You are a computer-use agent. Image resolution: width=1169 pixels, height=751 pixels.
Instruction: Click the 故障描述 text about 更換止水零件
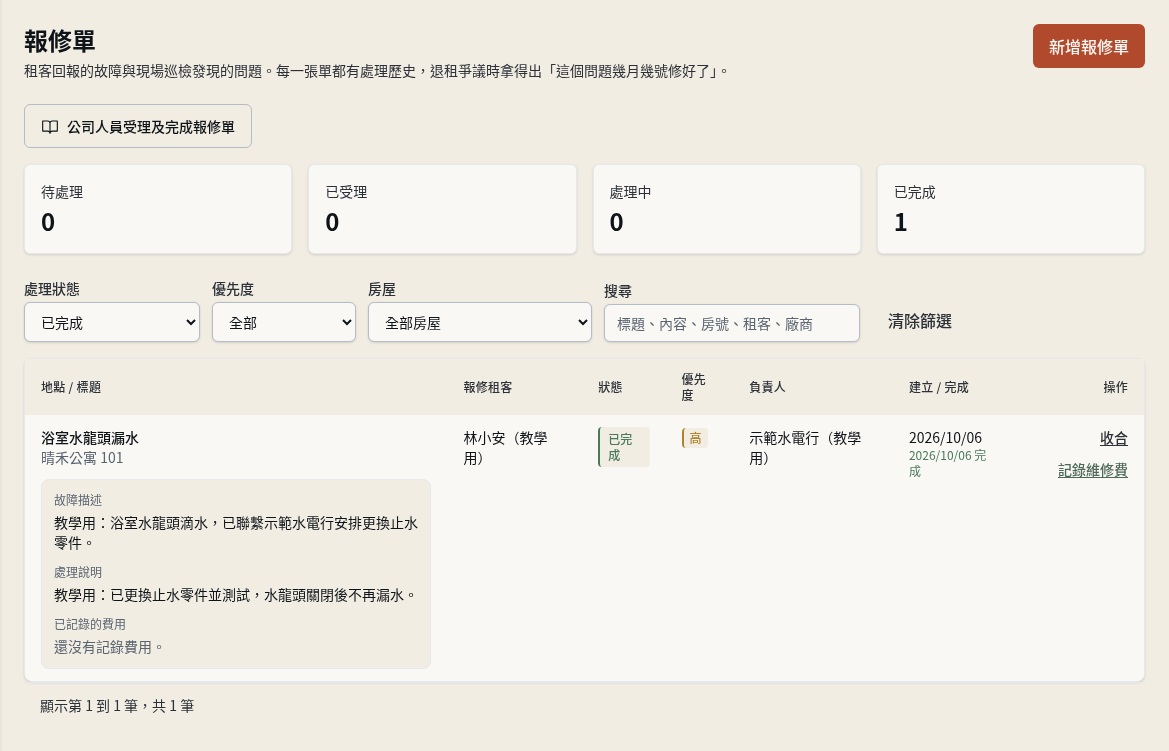[x=236, y=532]
